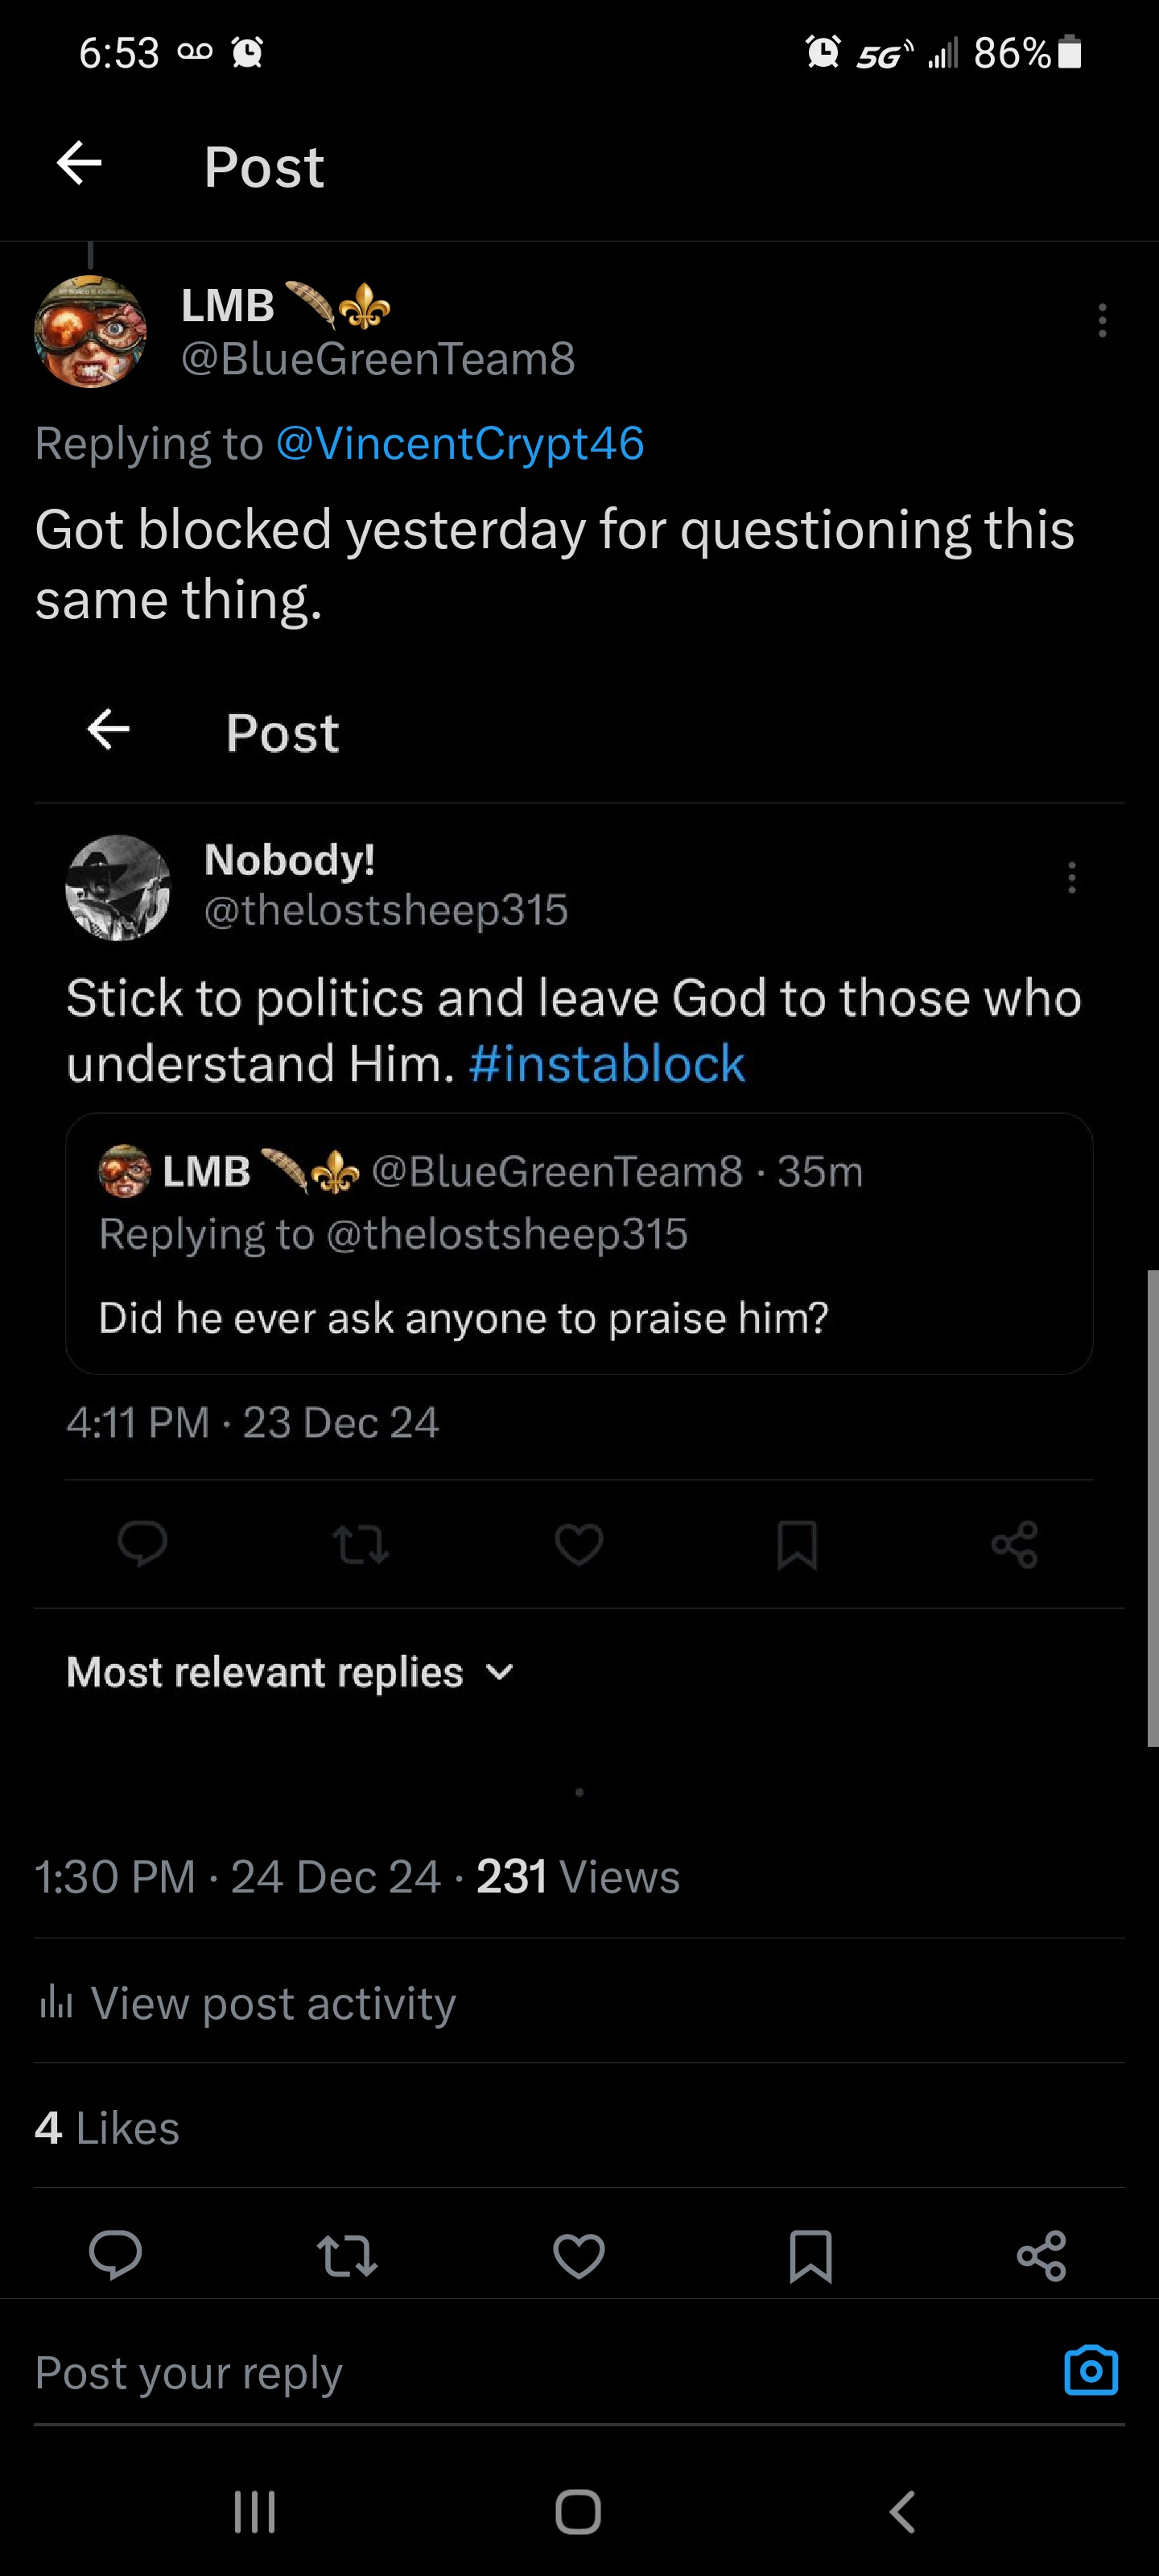
Task: Tap the Android back navigation chevron
Action: coord(902,2511)
